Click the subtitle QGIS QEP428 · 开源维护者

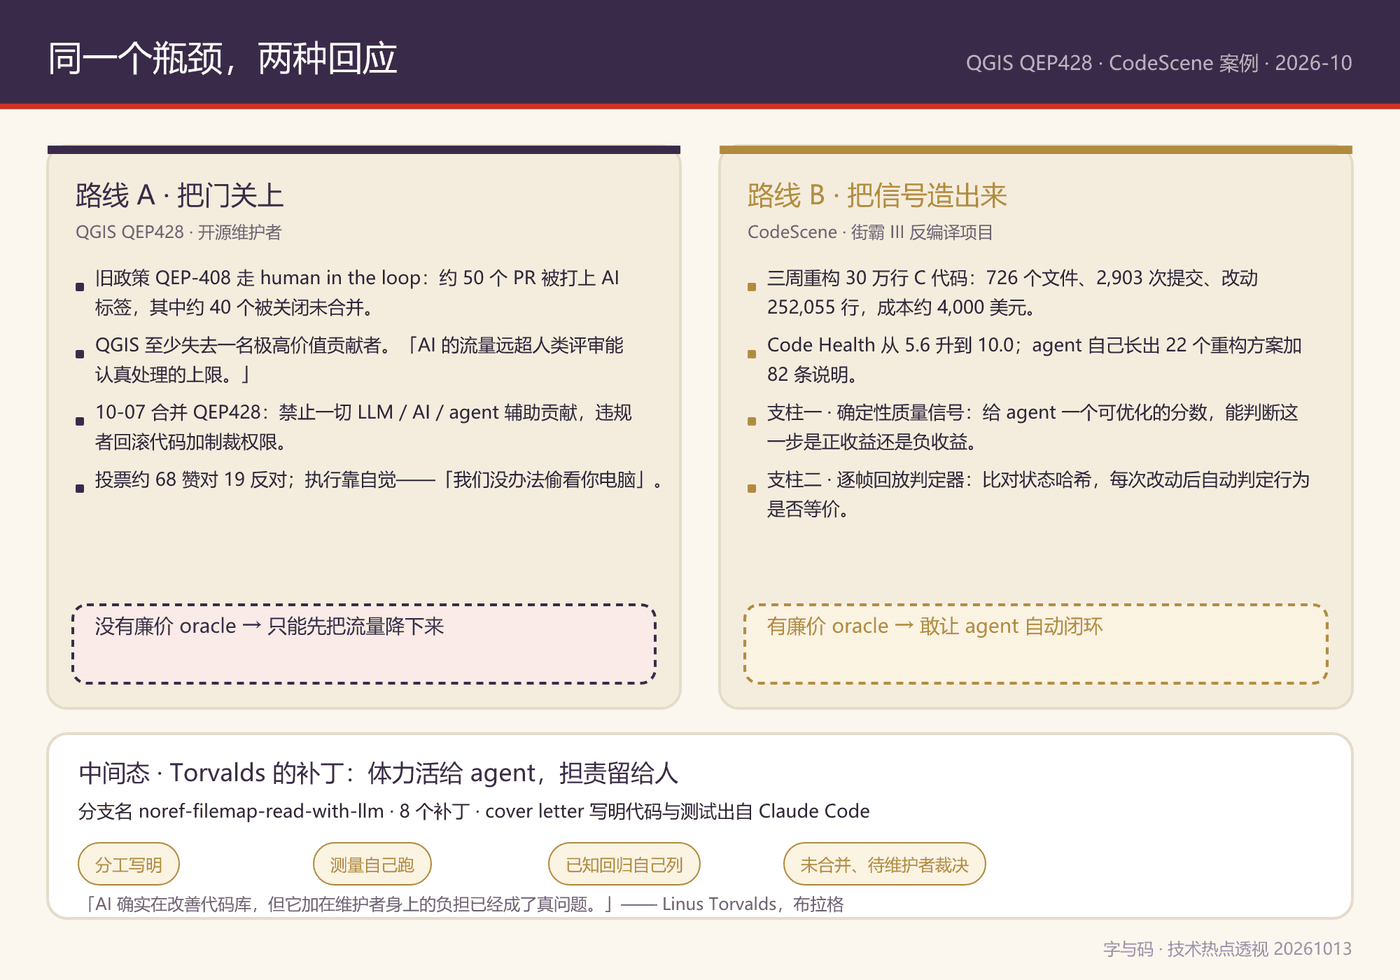(179, 232)
